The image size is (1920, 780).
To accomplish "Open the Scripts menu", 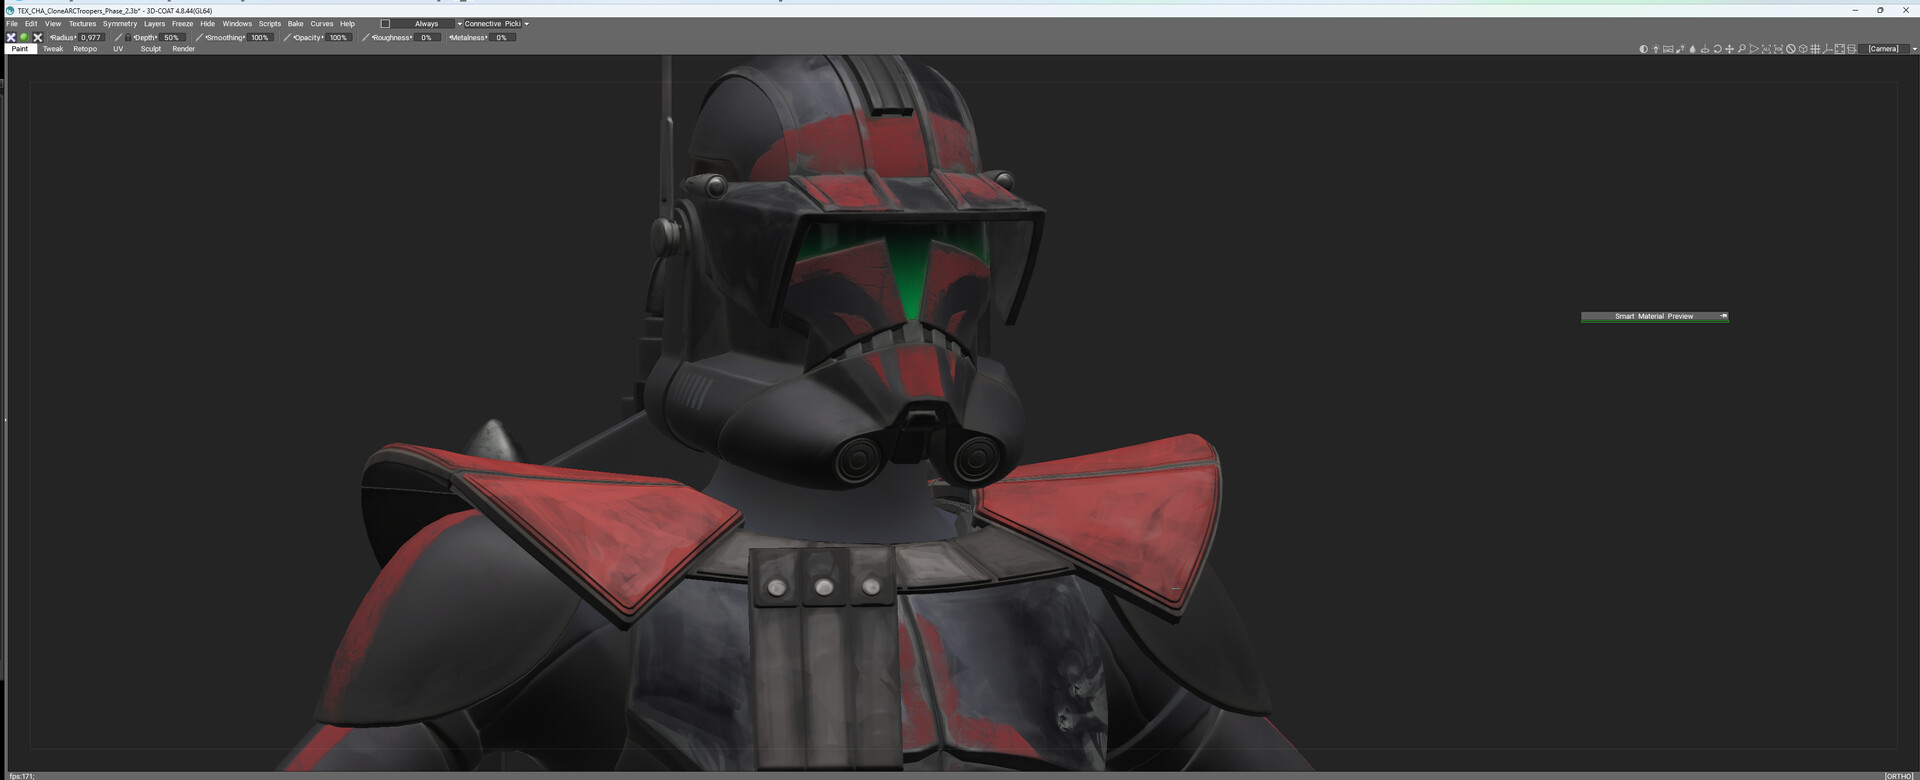I will [x=270, y=24].
